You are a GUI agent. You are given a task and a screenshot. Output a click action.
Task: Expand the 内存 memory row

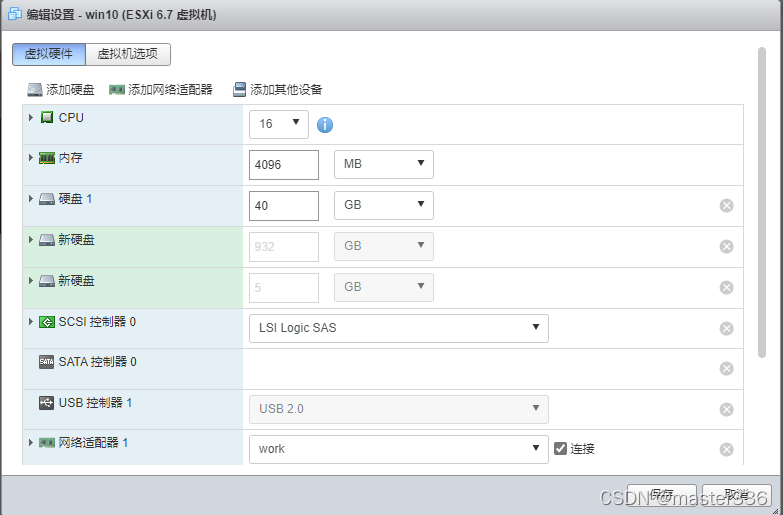[x=31, y=158]
